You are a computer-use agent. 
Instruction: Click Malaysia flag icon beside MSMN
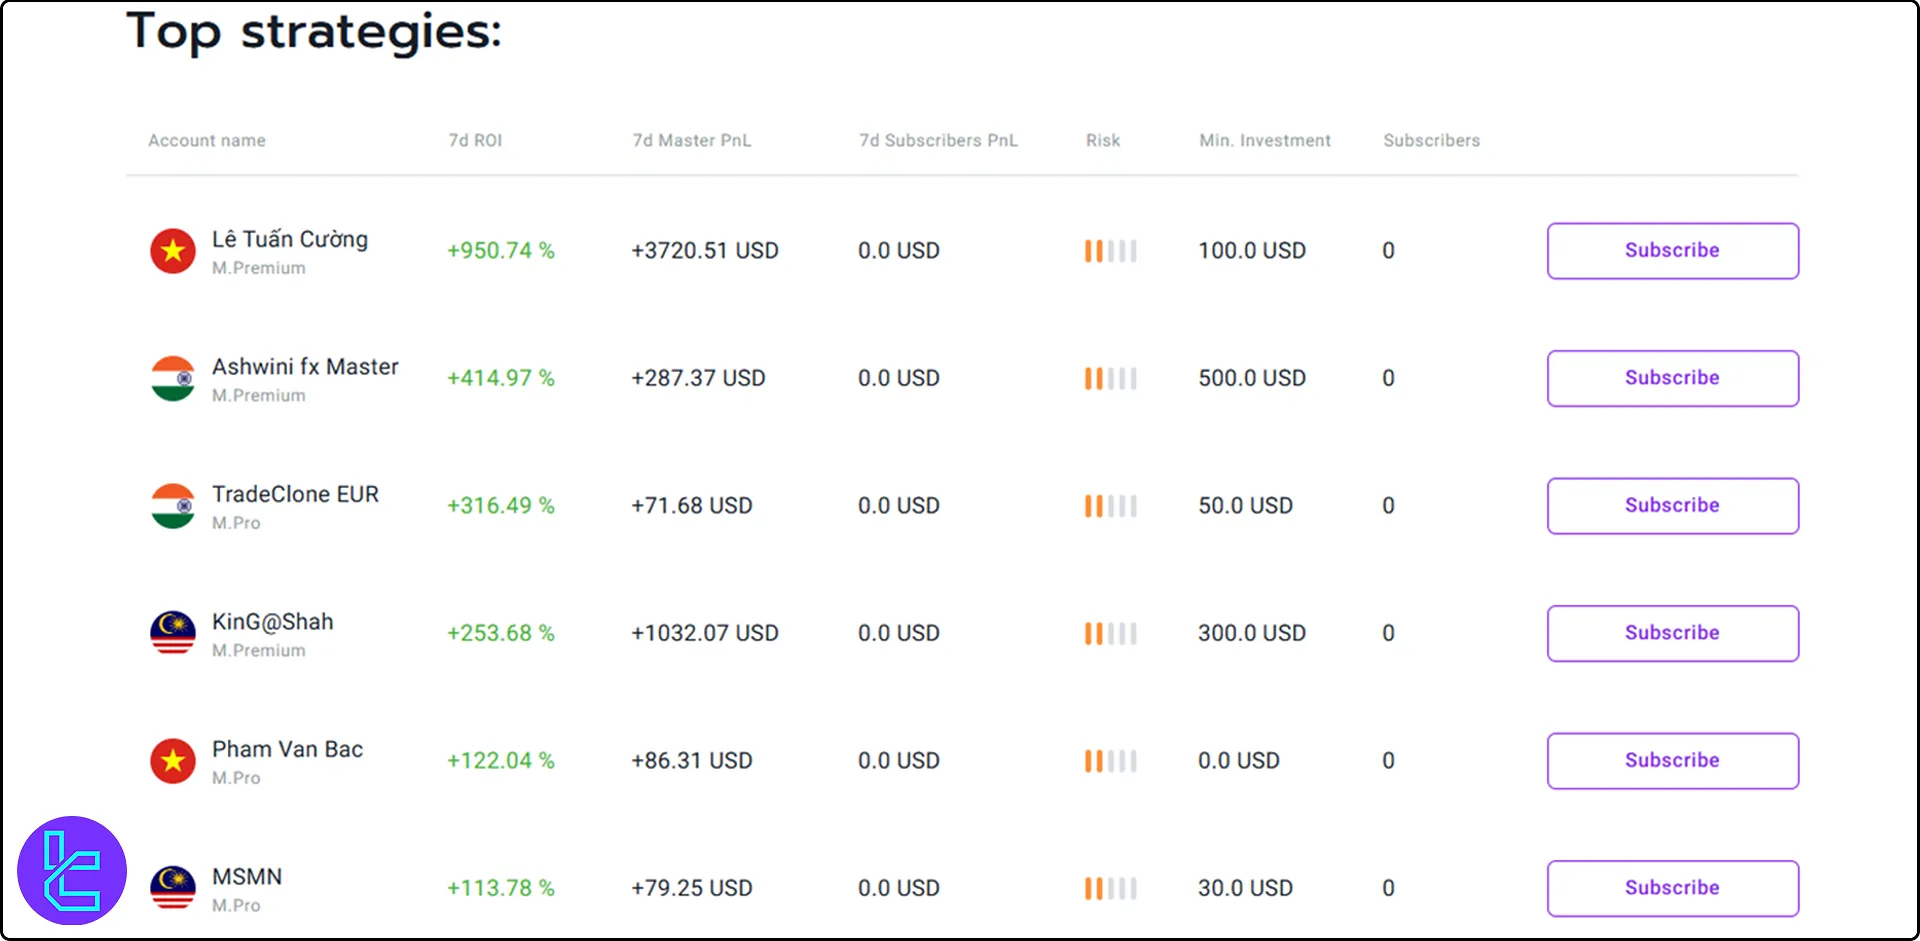coord(173,888)
